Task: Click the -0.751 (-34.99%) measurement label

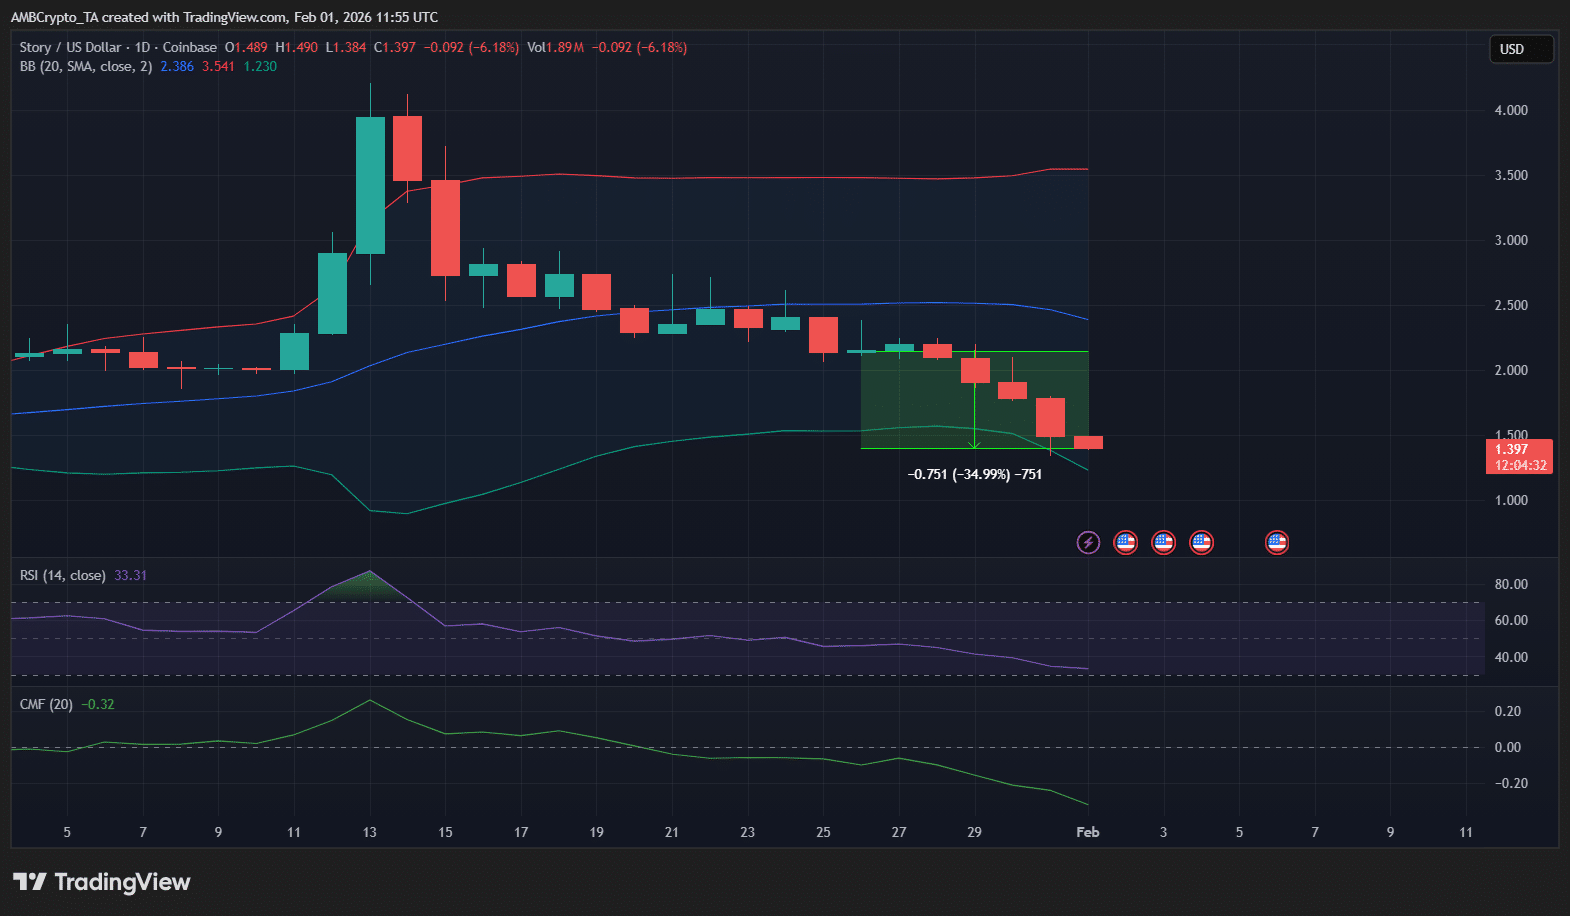Action: [974, 474]
